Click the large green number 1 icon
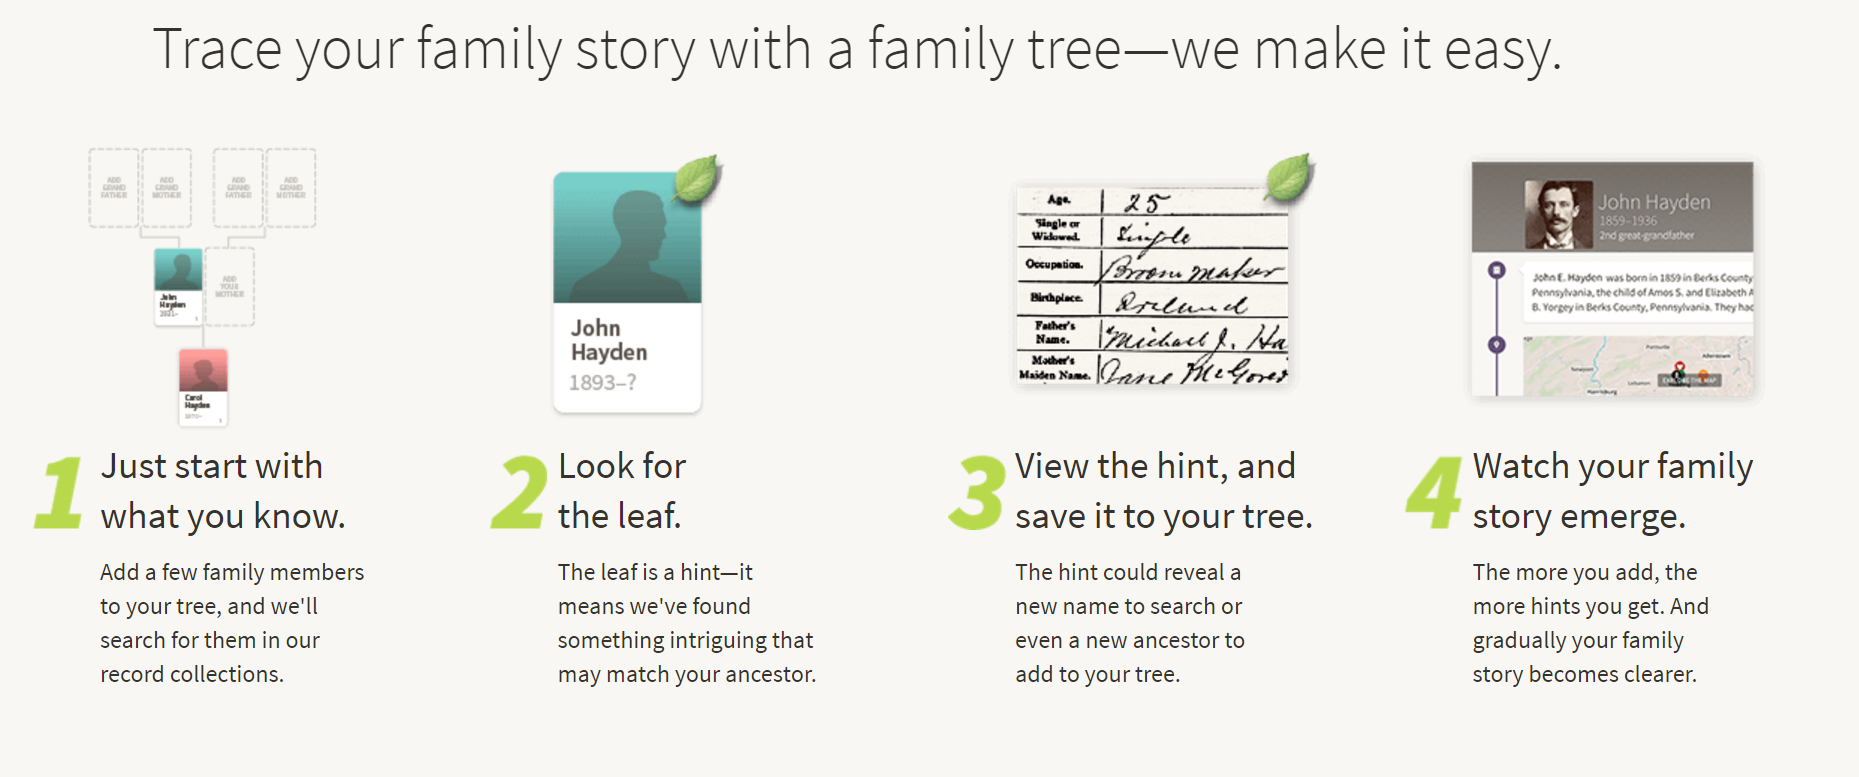This screenshot has width=1859, height=777. 59,492
